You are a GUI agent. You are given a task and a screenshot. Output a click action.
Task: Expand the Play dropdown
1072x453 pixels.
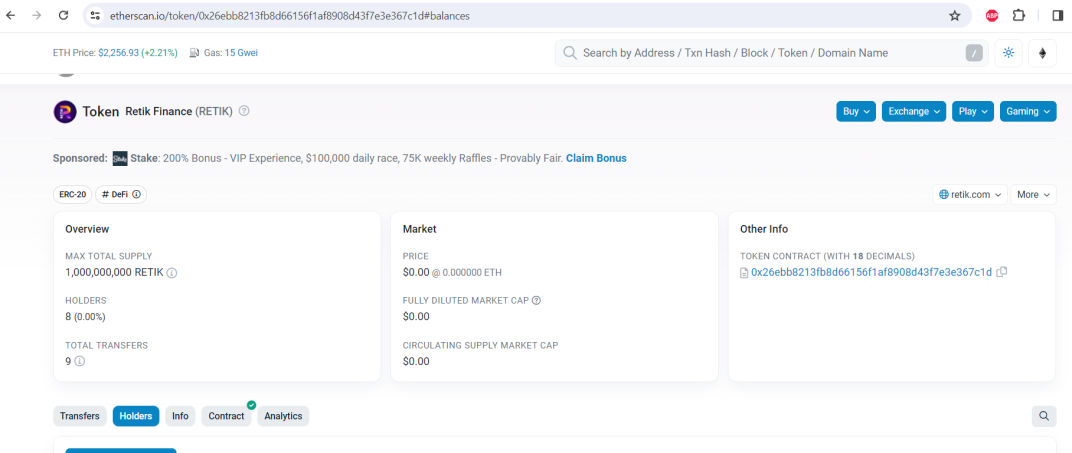pos(973,111)
